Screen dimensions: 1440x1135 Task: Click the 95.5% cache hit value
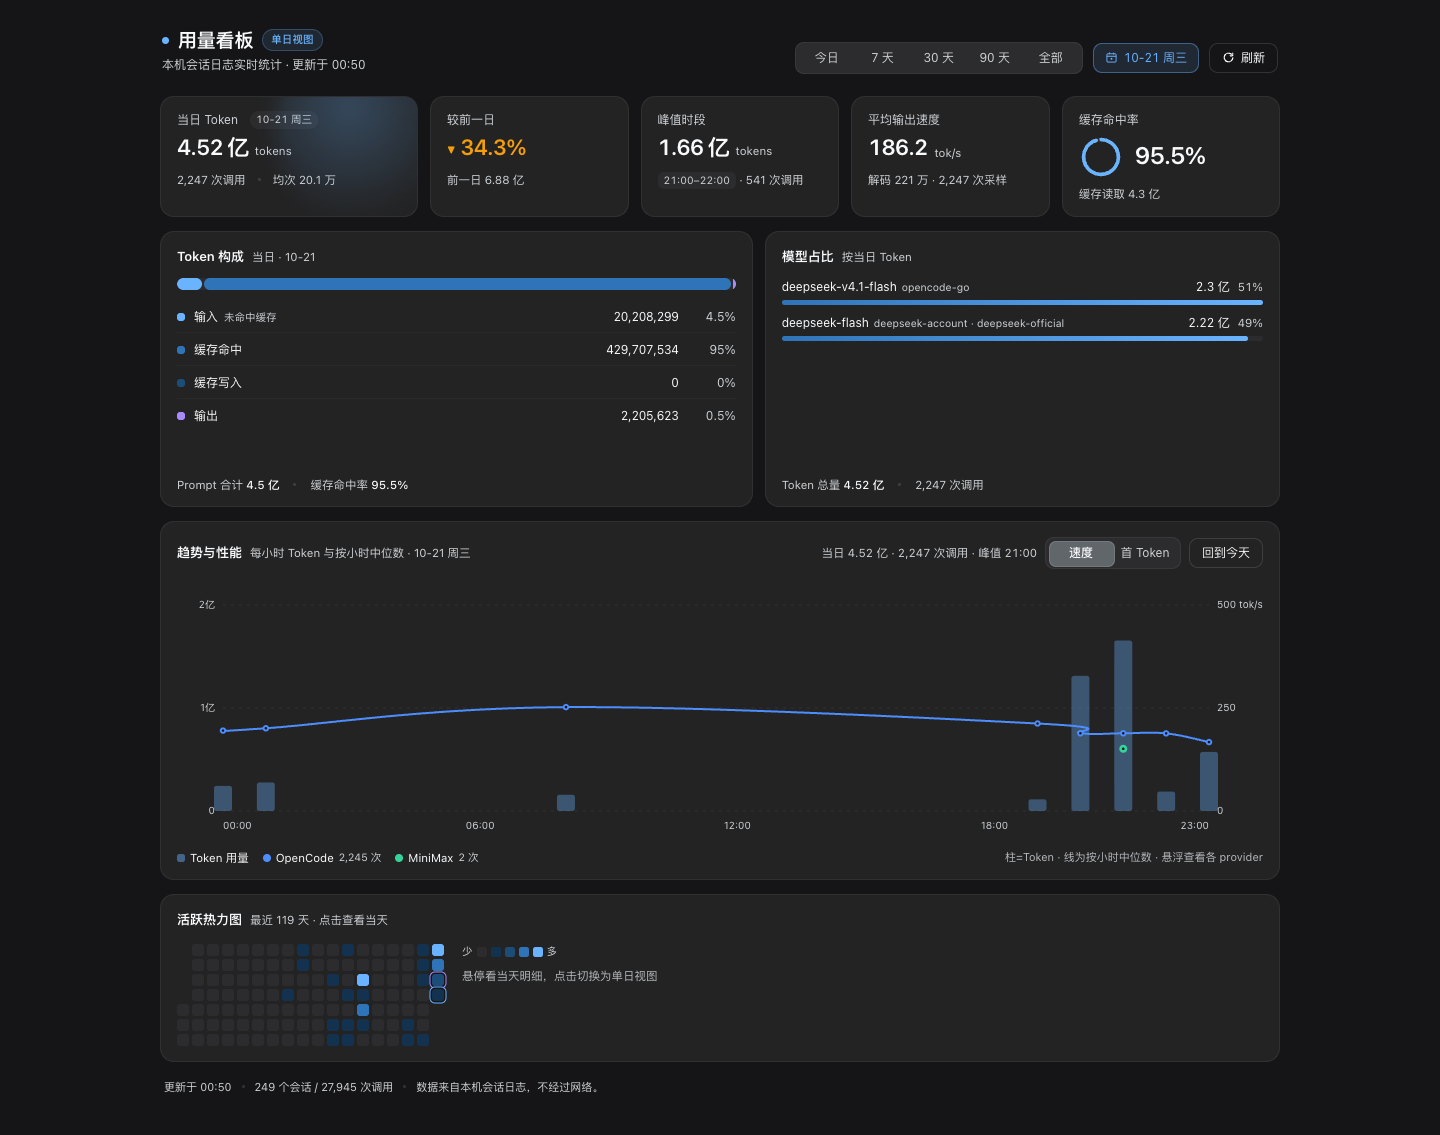[x=1170, y=156]
